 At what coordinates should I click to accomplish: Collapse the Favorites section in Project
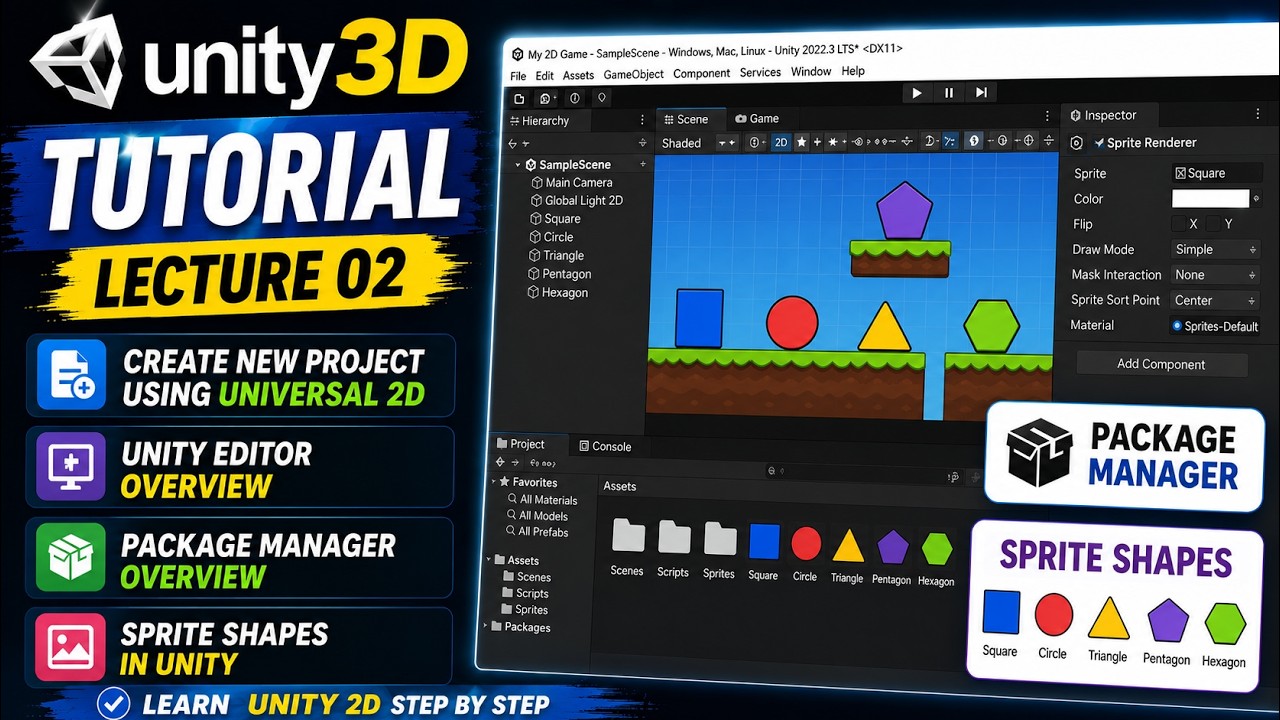tap(494, 482)
